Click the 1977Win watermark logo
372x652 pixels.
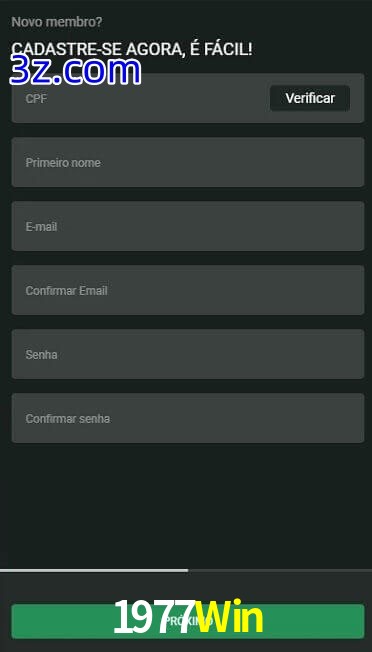188,618
